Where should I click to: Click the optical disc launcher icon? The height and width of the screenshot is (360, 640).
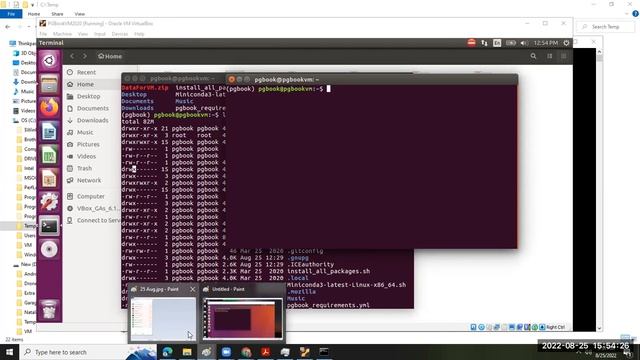click(x=49, y=249)
